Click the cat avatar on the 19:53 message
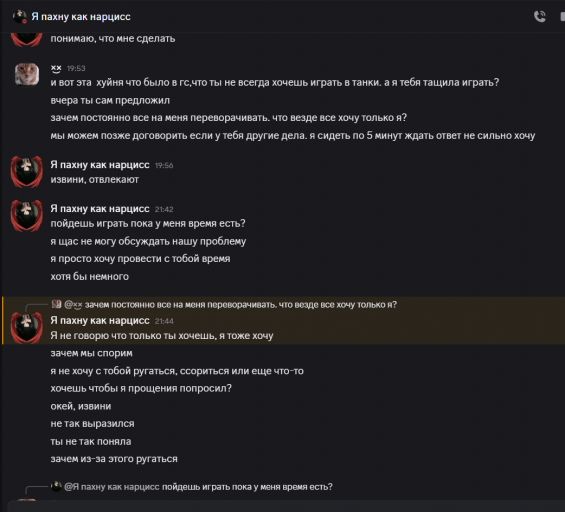Screen dimensions: 565x512 (27, 74)
